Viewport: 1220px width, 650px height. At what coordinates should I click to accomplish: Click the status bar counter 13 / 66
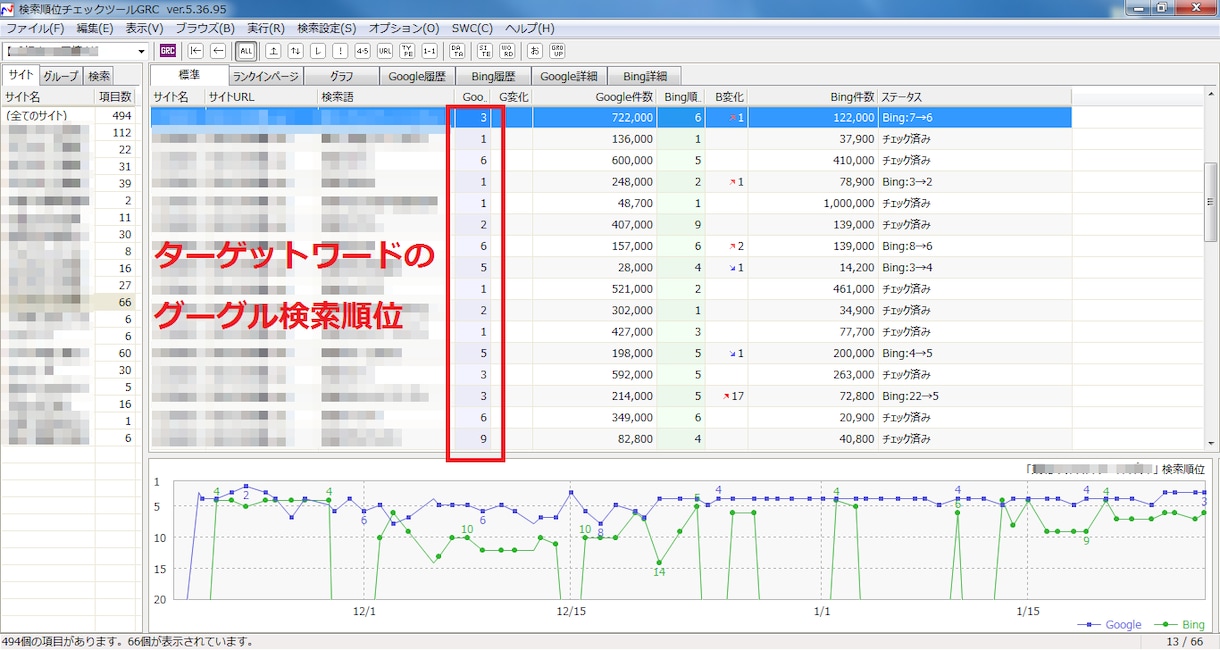1184,641
